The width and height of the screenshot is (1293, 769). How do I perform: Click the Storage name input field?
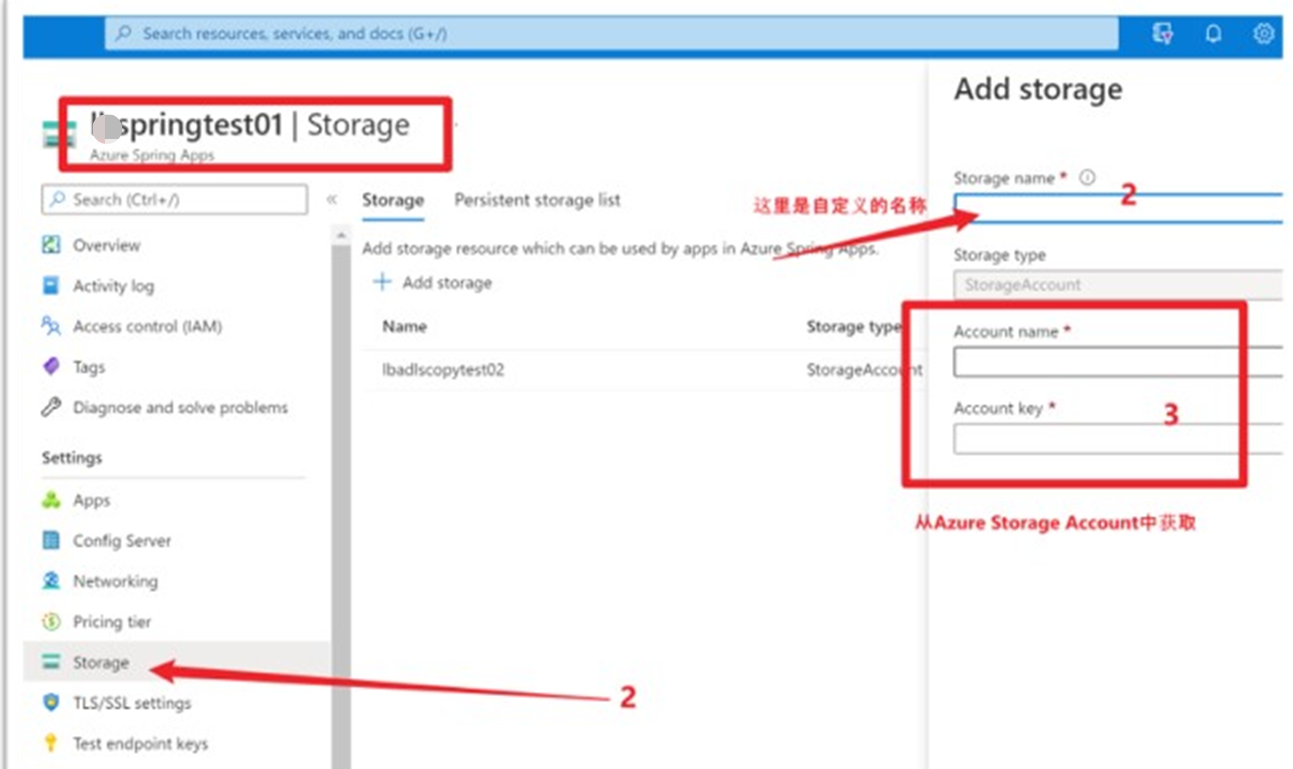tap(1117, 209)
